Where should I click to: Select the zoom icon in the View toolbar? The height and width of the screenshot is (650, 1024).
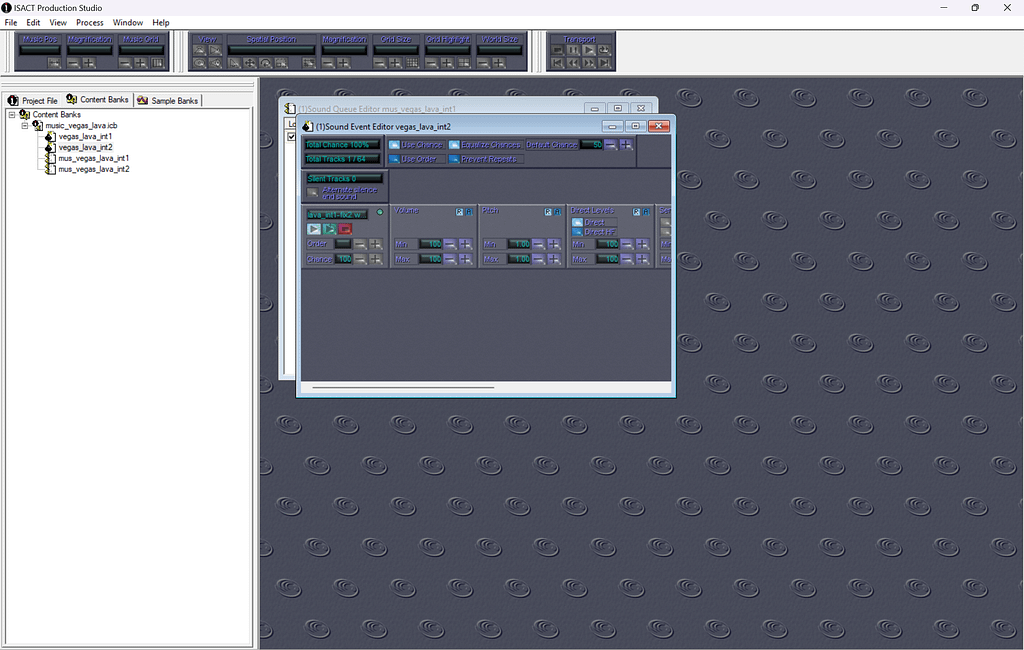(x=200, y=63)
